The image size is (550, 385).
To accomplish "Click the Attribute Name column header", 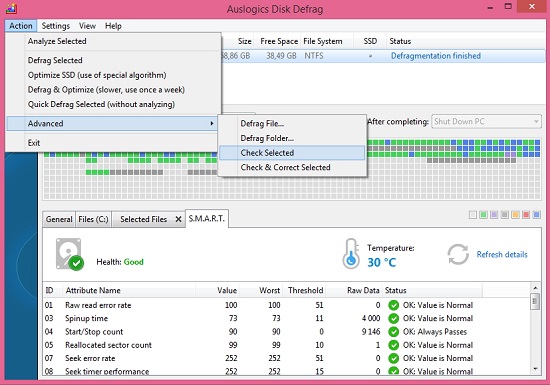I will [129, 290].
